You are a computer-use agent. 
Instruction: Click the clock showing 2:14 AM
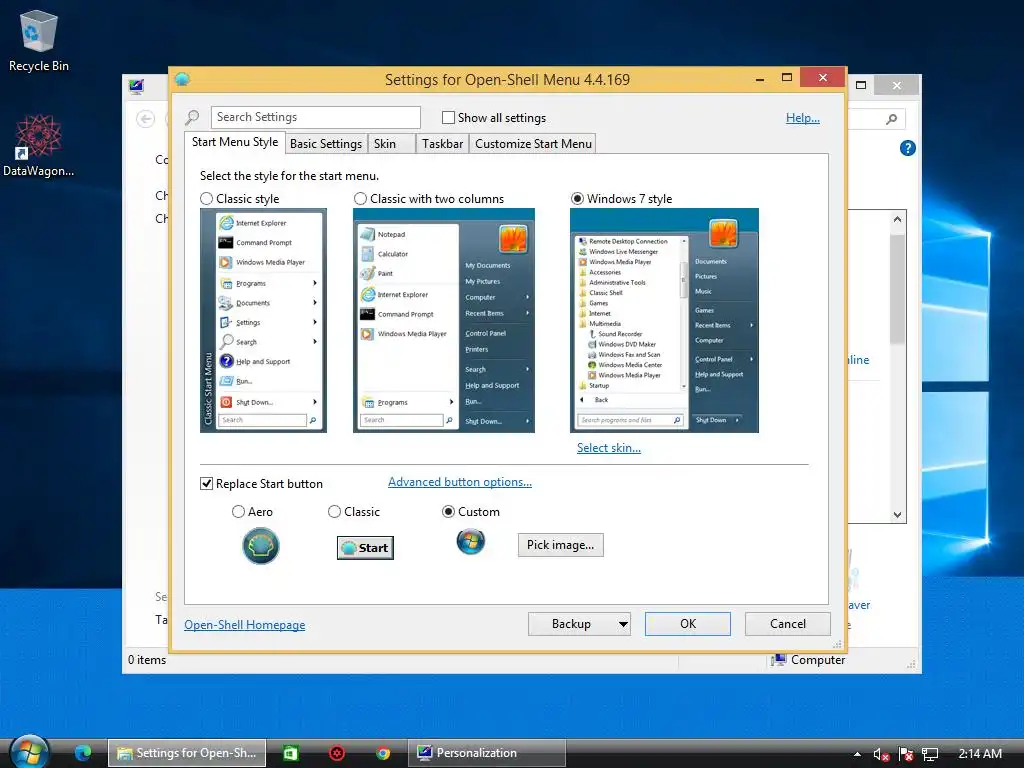980,754
